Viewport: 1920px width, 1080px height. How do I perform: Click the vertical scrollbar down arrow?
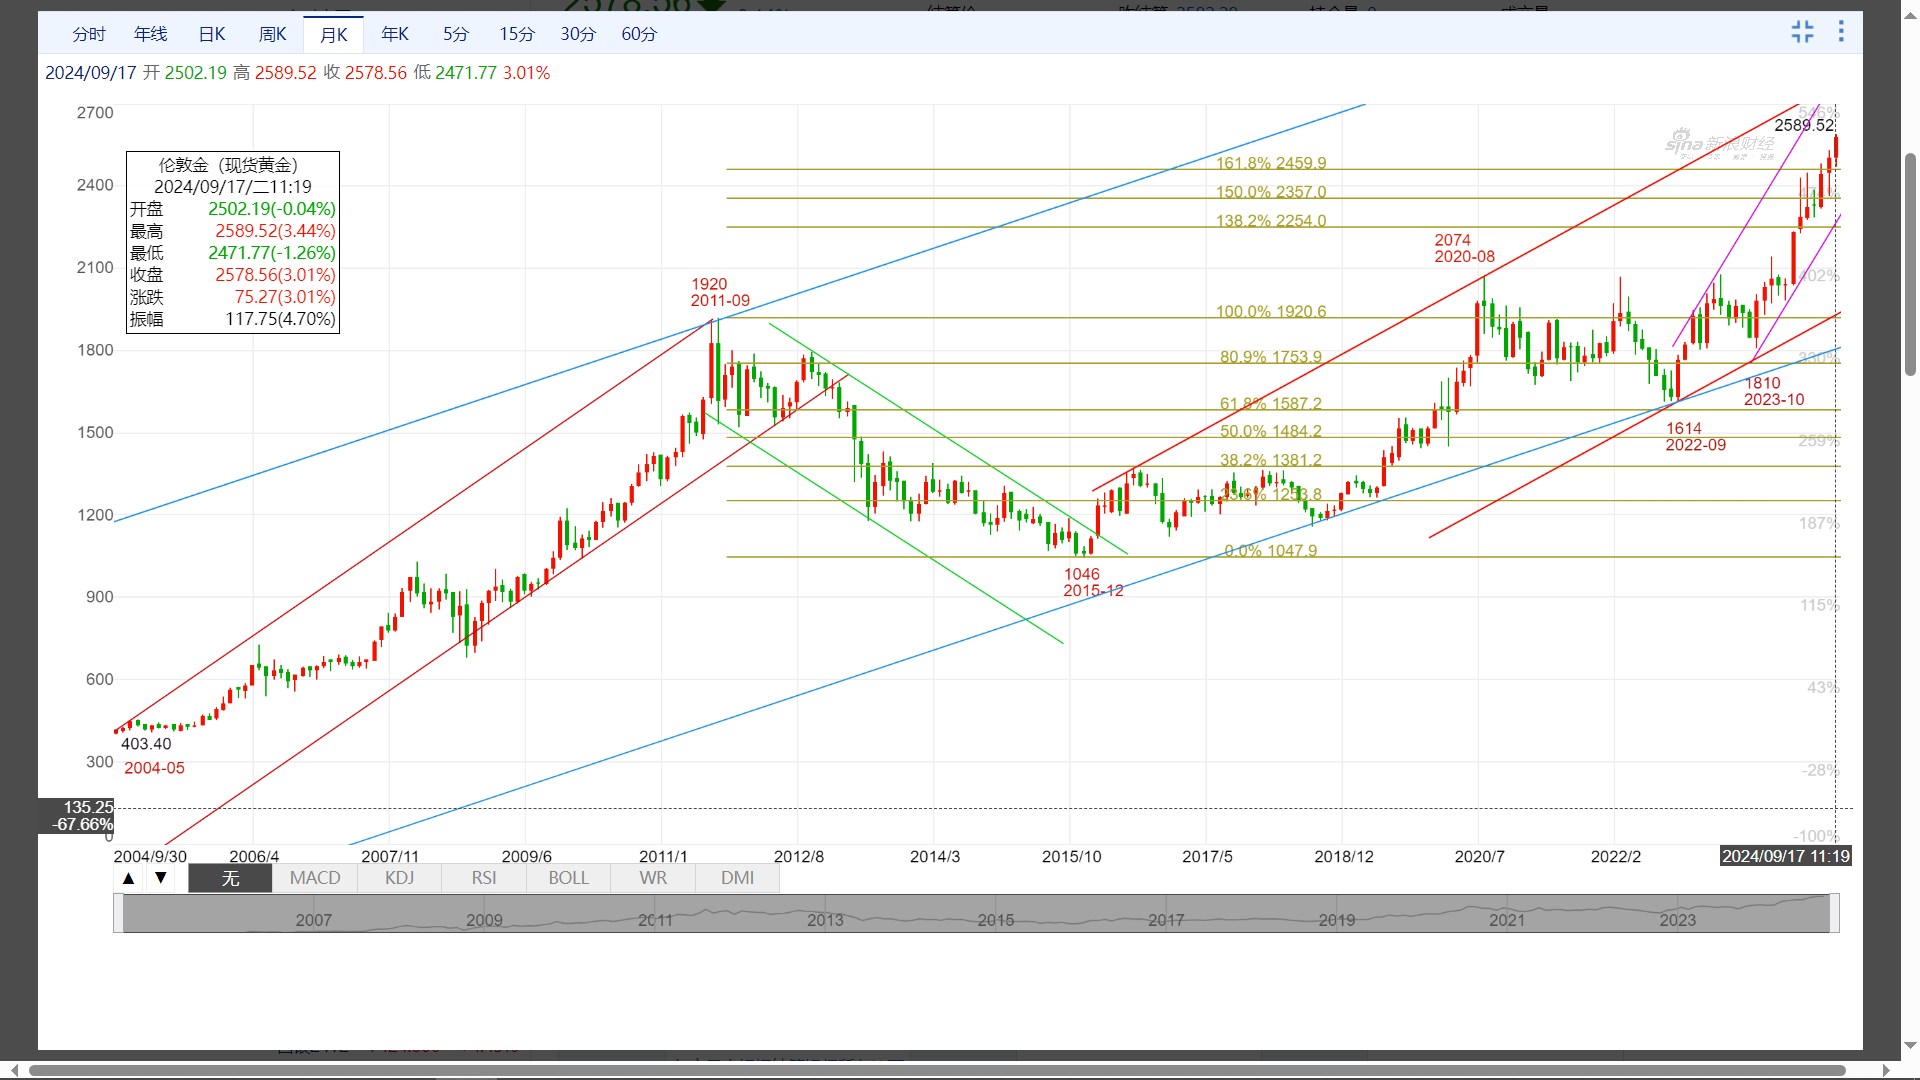click(1910, 1046)
